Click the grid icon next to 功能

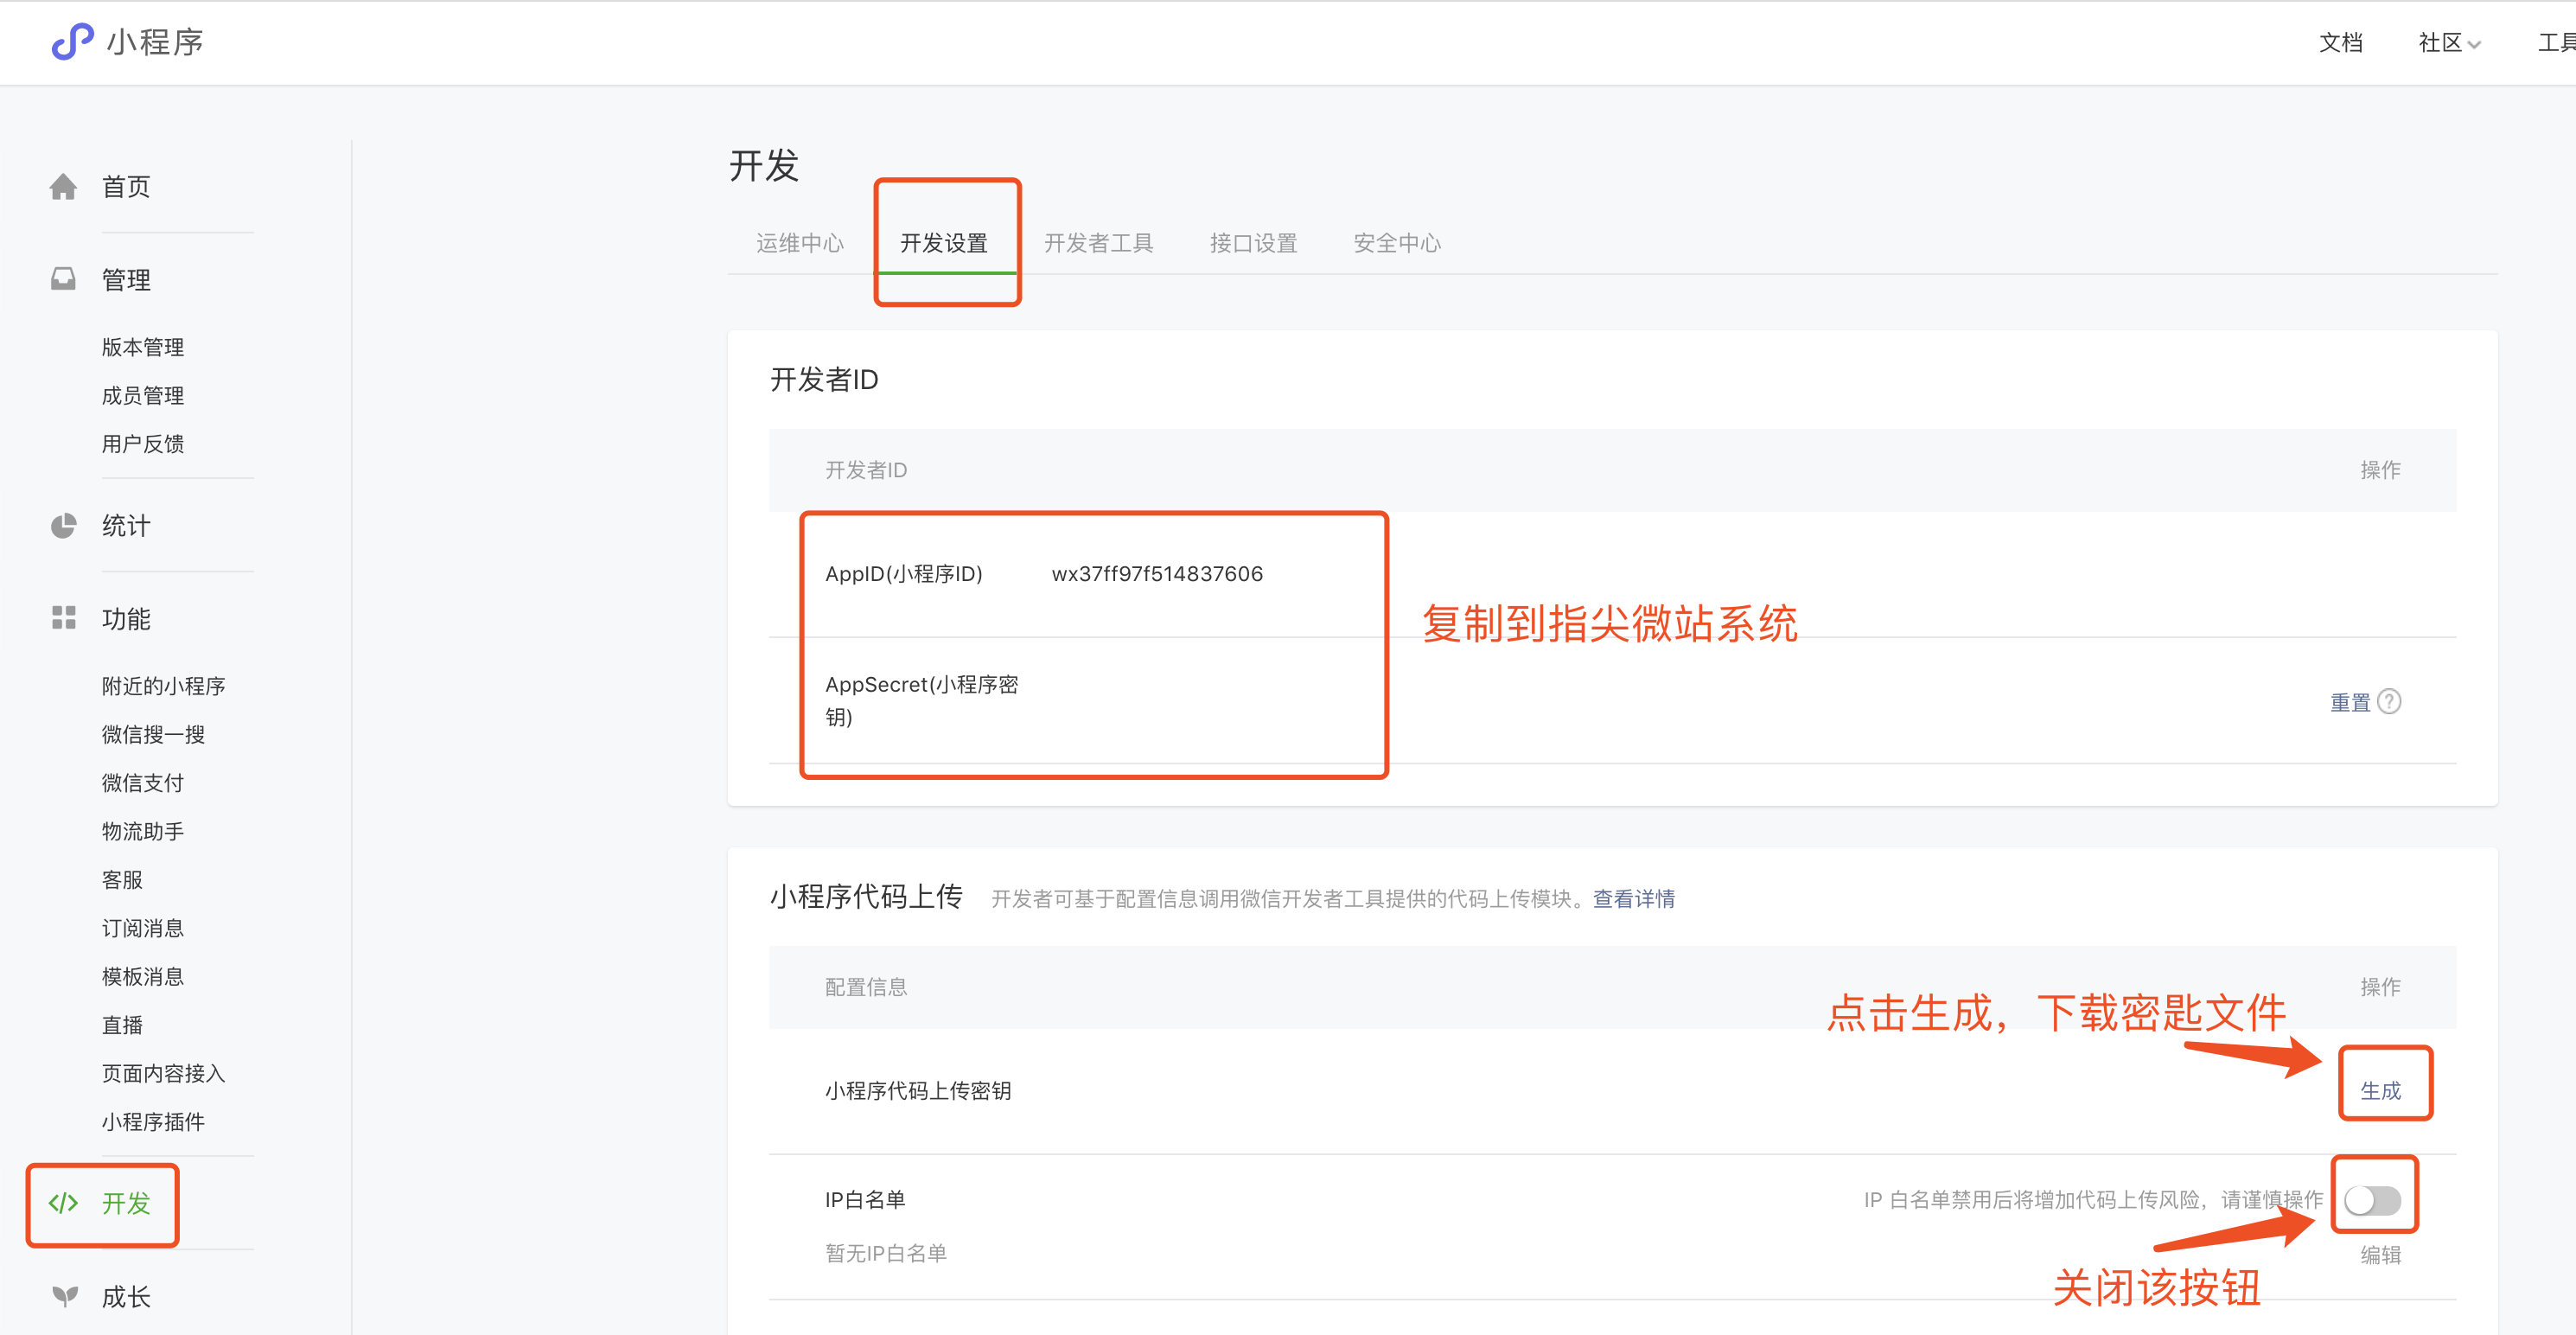[63, 618]
